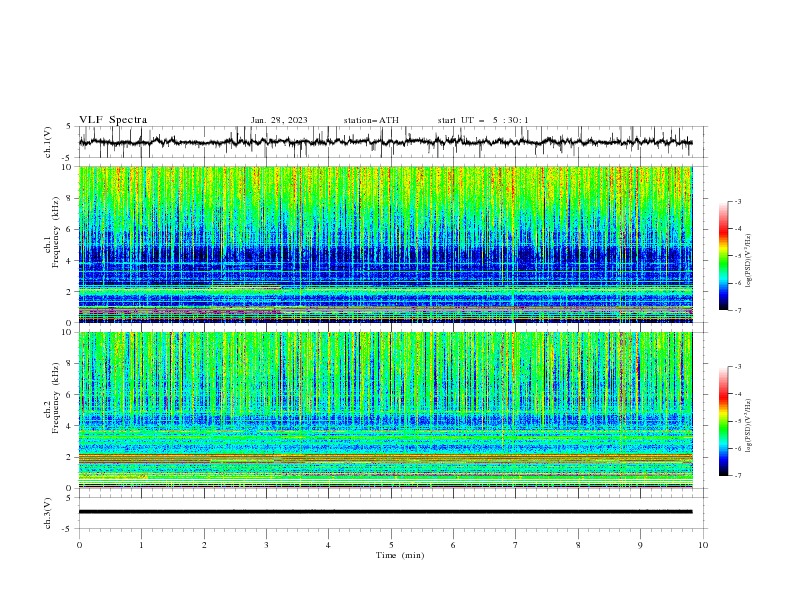Click time axis tick label '8'
792x612 pixels.
coord(578,545)
